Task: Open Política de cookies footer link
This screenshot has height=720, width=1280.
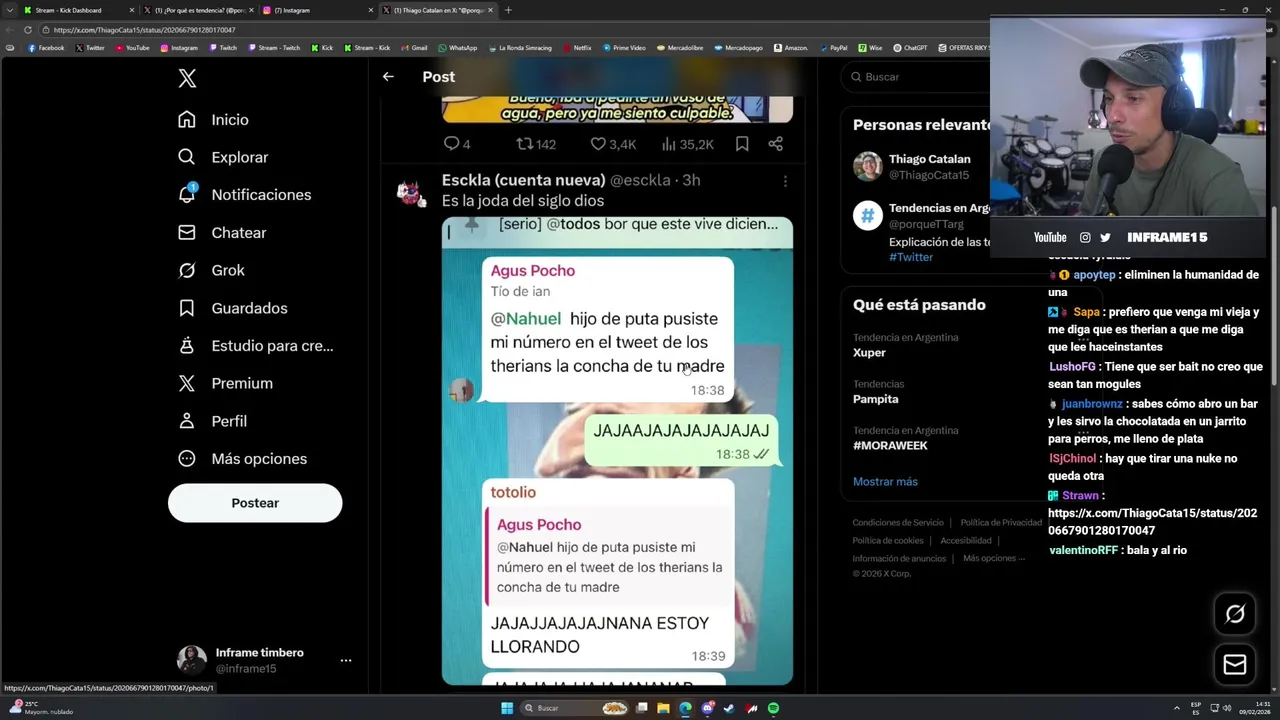Action: pyautogui.click(x=888, y=541)
